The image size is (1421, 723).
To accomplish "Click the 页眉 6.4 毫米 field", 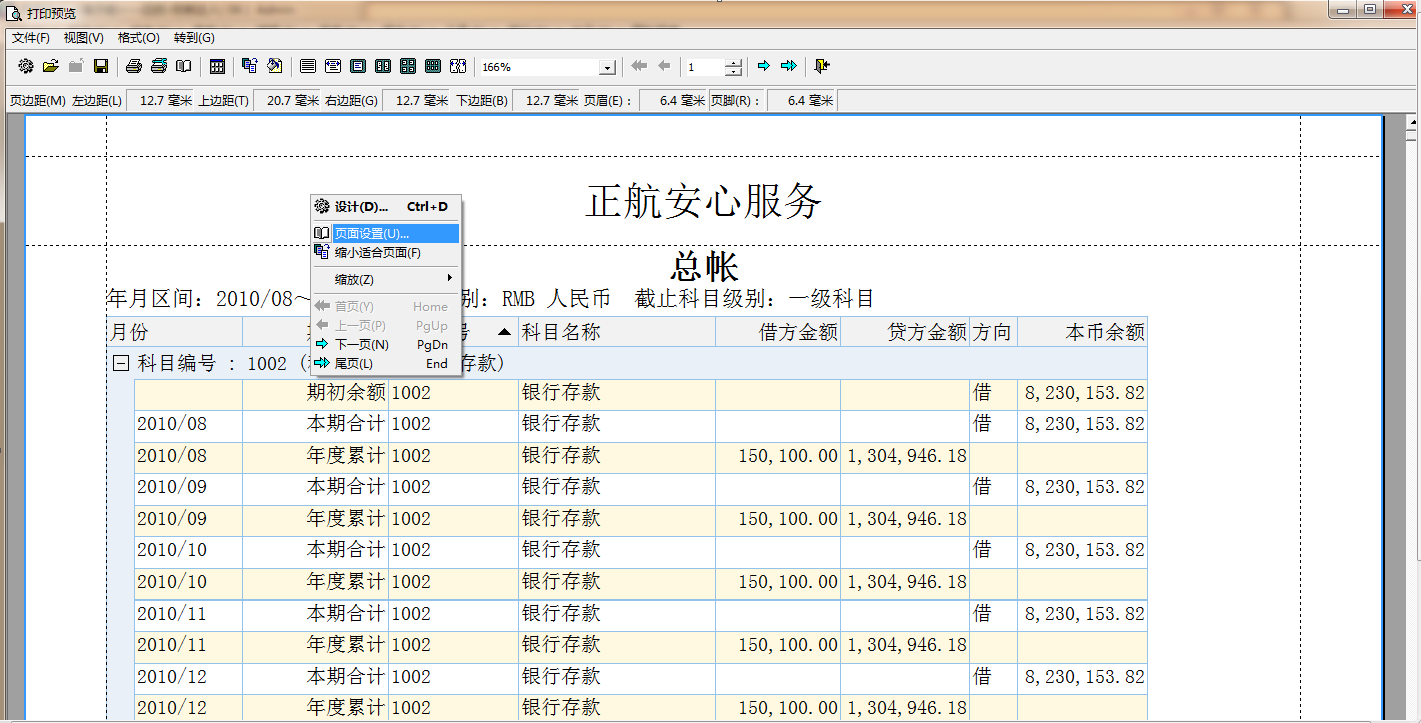I will coord(673,100).
